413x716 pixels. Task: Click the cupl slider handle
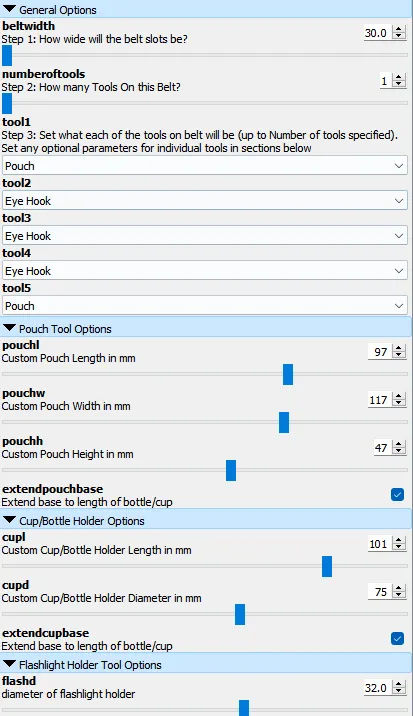(327, 566)
